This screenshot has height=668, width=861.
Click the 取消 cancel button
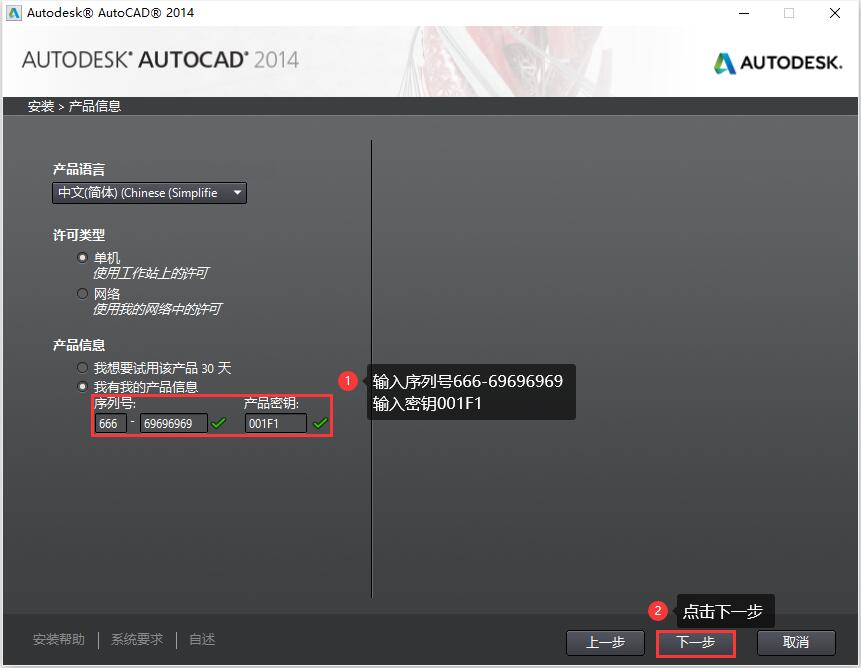click(x=796, y=643)
